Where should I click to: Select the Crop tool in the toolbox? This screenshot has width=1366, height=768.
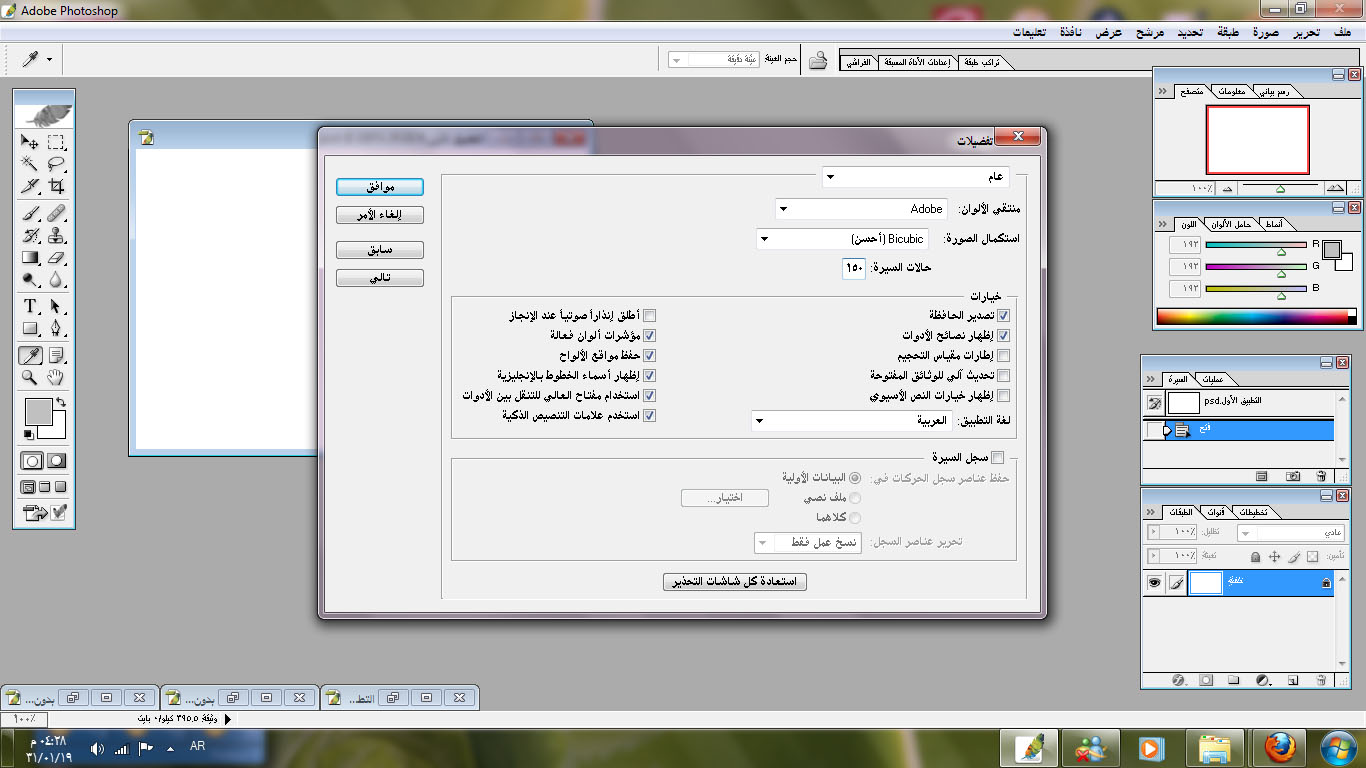coord(57,187)
